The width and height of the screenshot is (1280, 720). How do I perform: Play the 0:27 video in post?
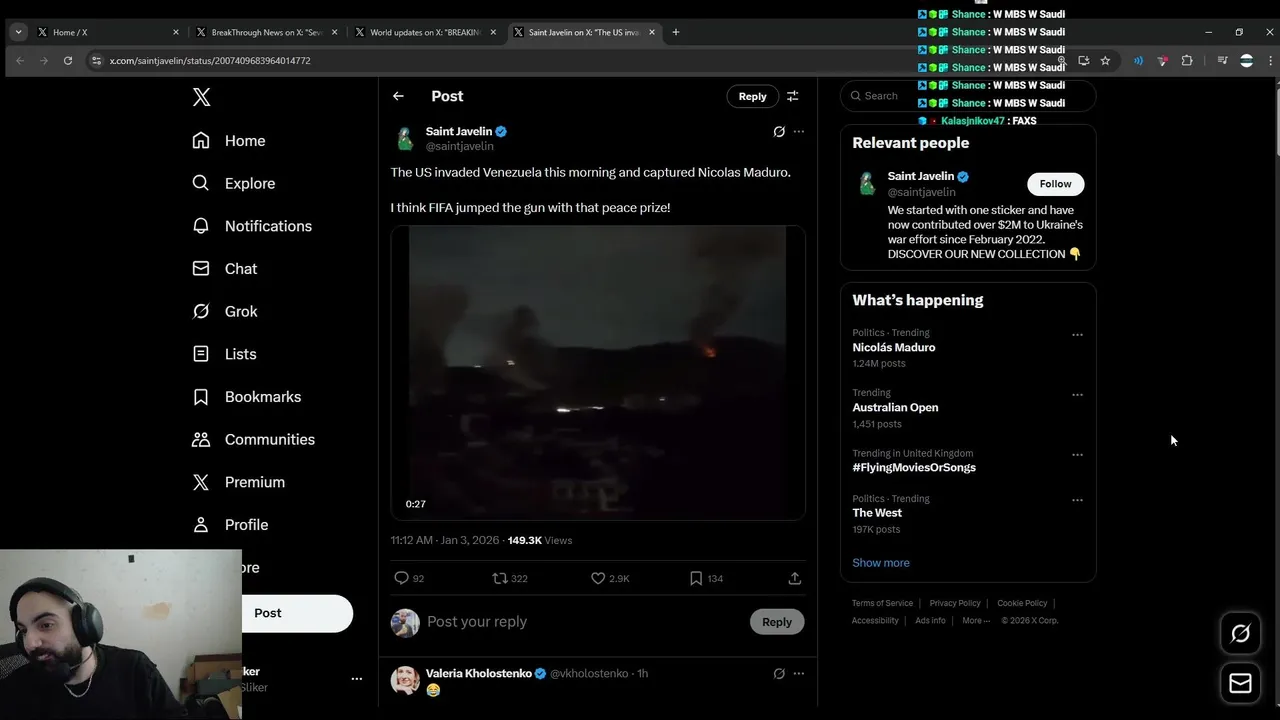[598, 372]
